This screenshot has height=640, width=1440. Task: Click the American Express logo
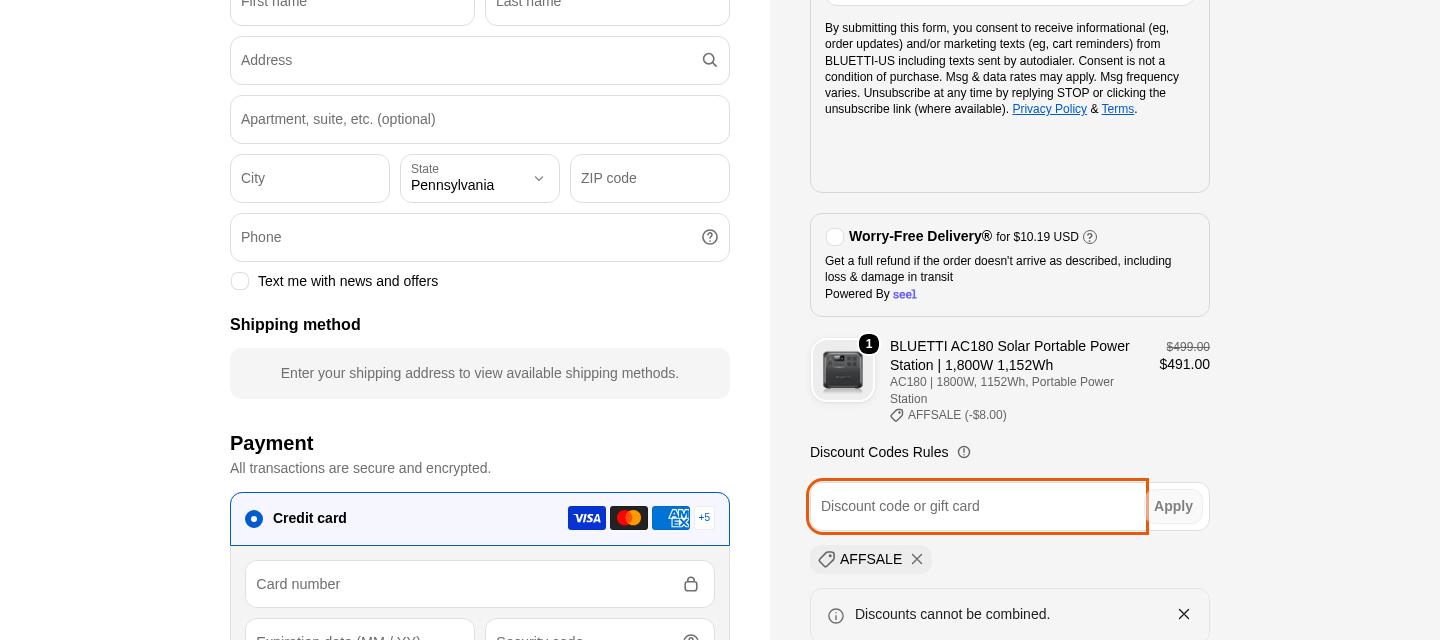pyautogui.click(x=671, y=518)
